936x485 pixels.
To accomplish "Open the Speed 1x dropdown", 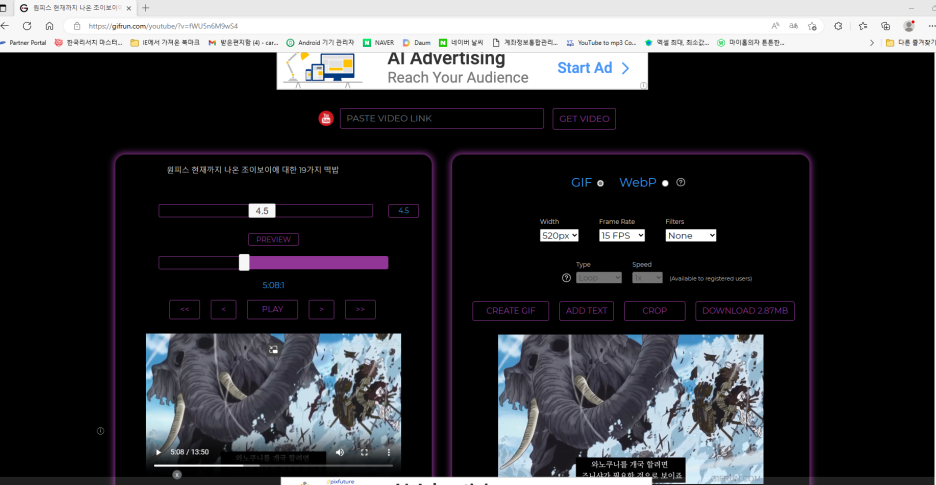I will pos(648,278).
